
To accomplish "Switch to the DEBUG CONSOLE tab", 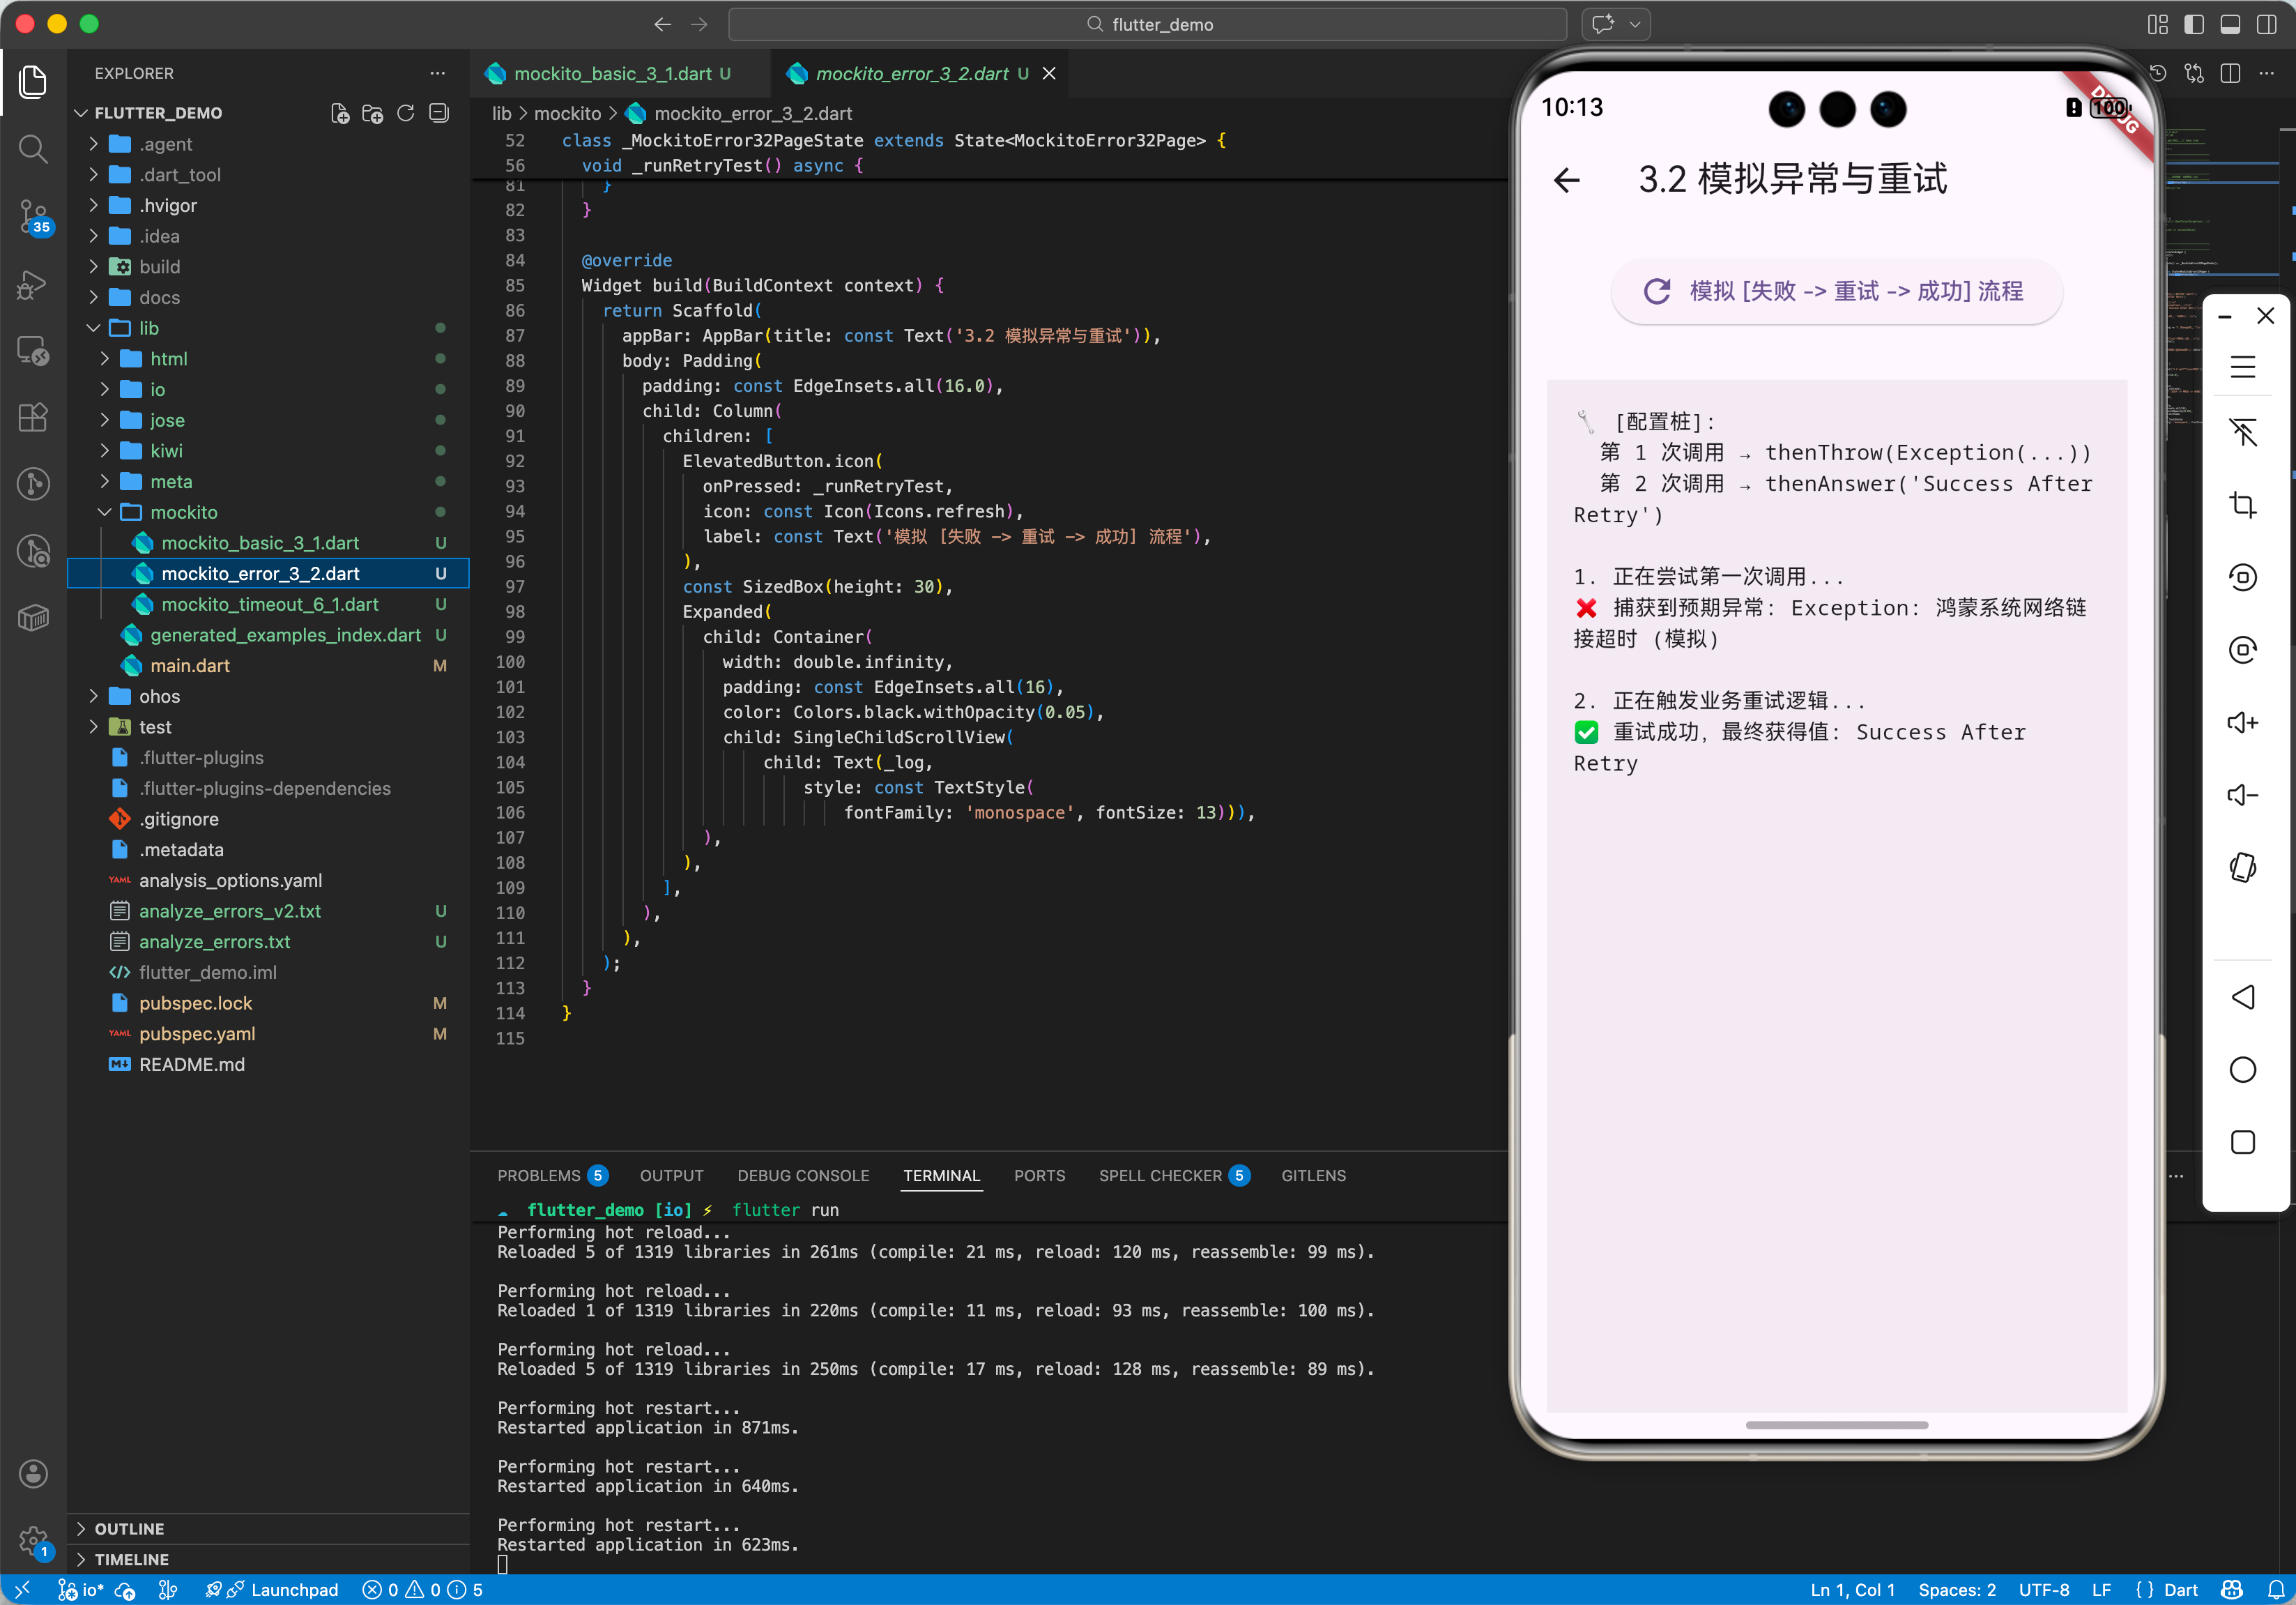I will click(x=802, y=1175).
